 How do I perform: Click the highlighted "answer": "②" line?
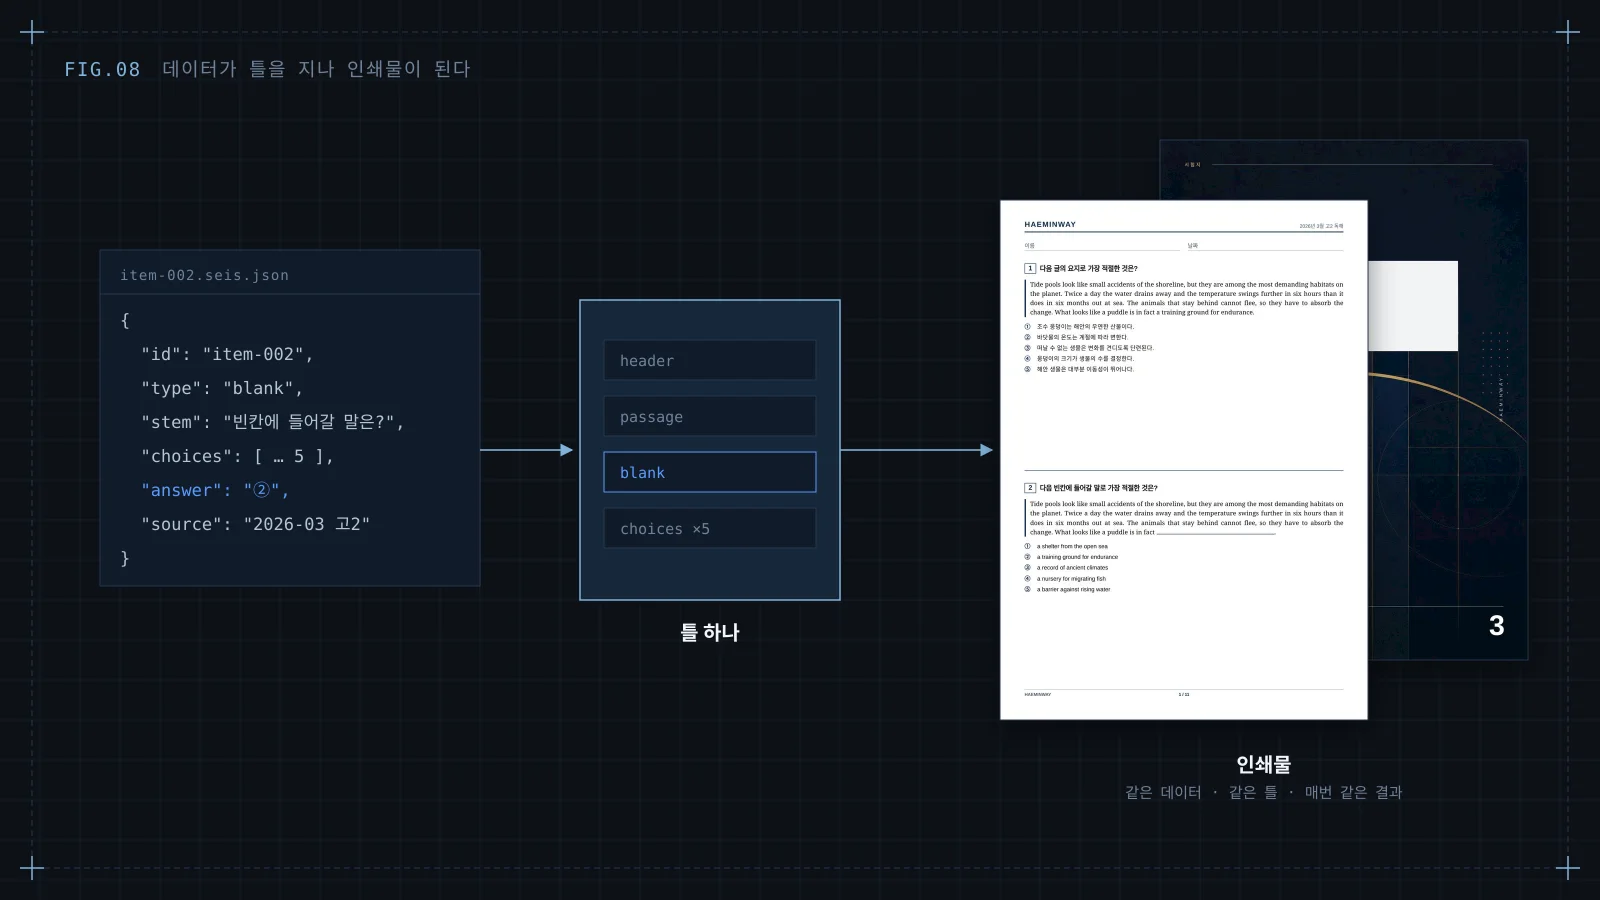coord(215,490)
